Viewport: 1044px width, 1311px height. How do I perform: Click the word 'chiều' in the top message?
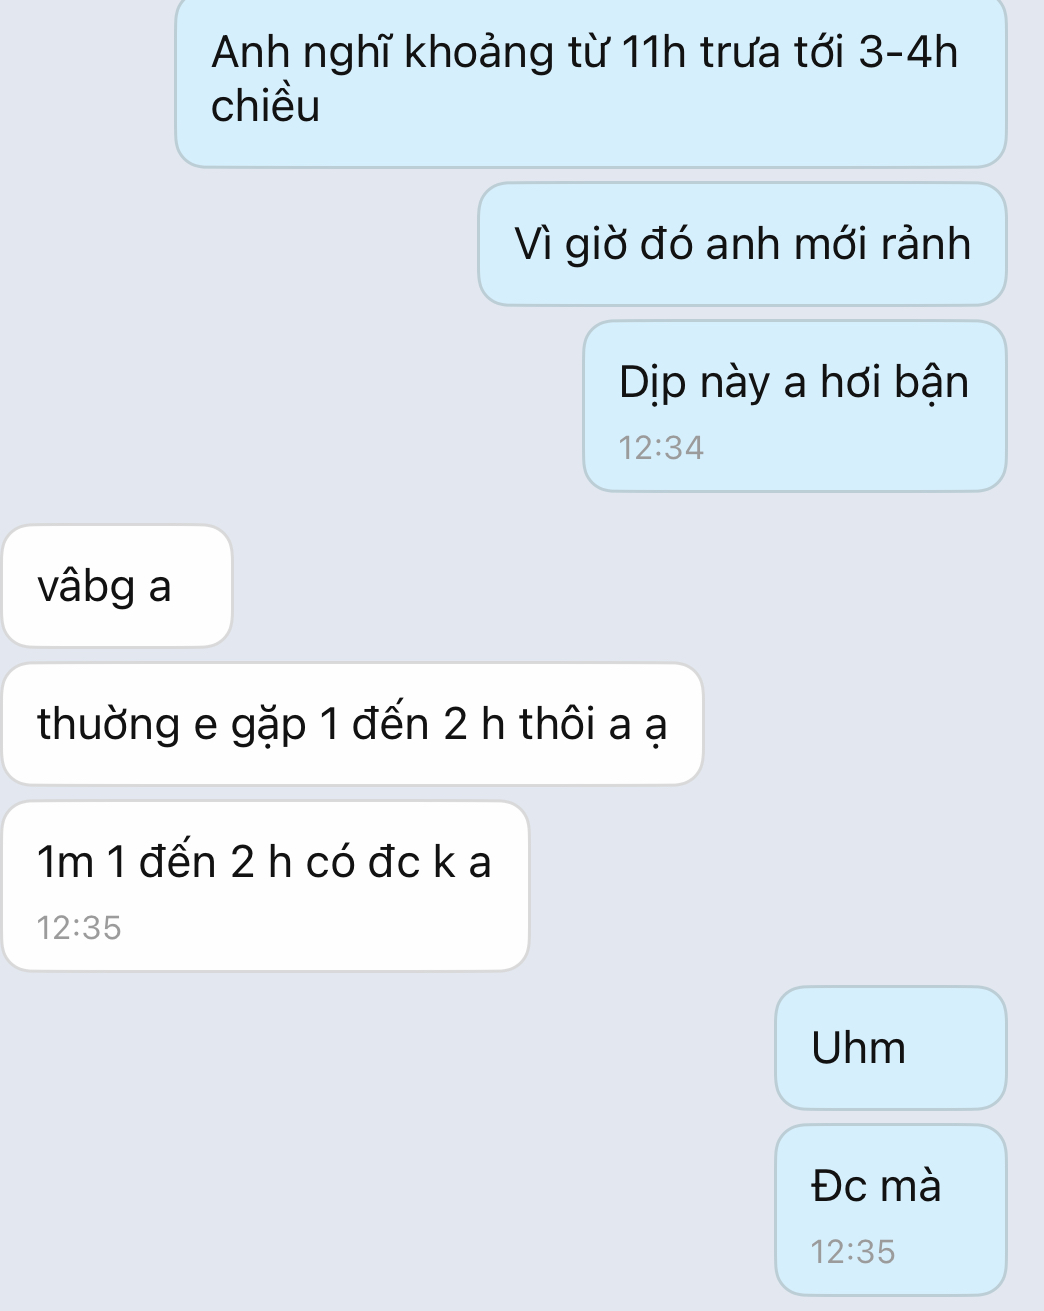coord(265,106)
